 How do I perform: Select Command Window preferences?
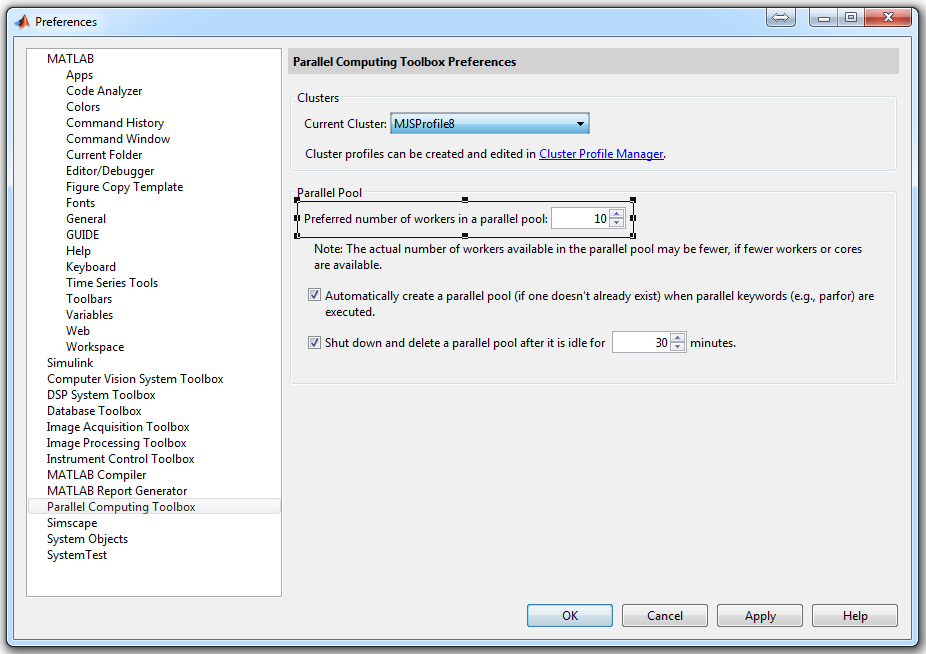118,139
